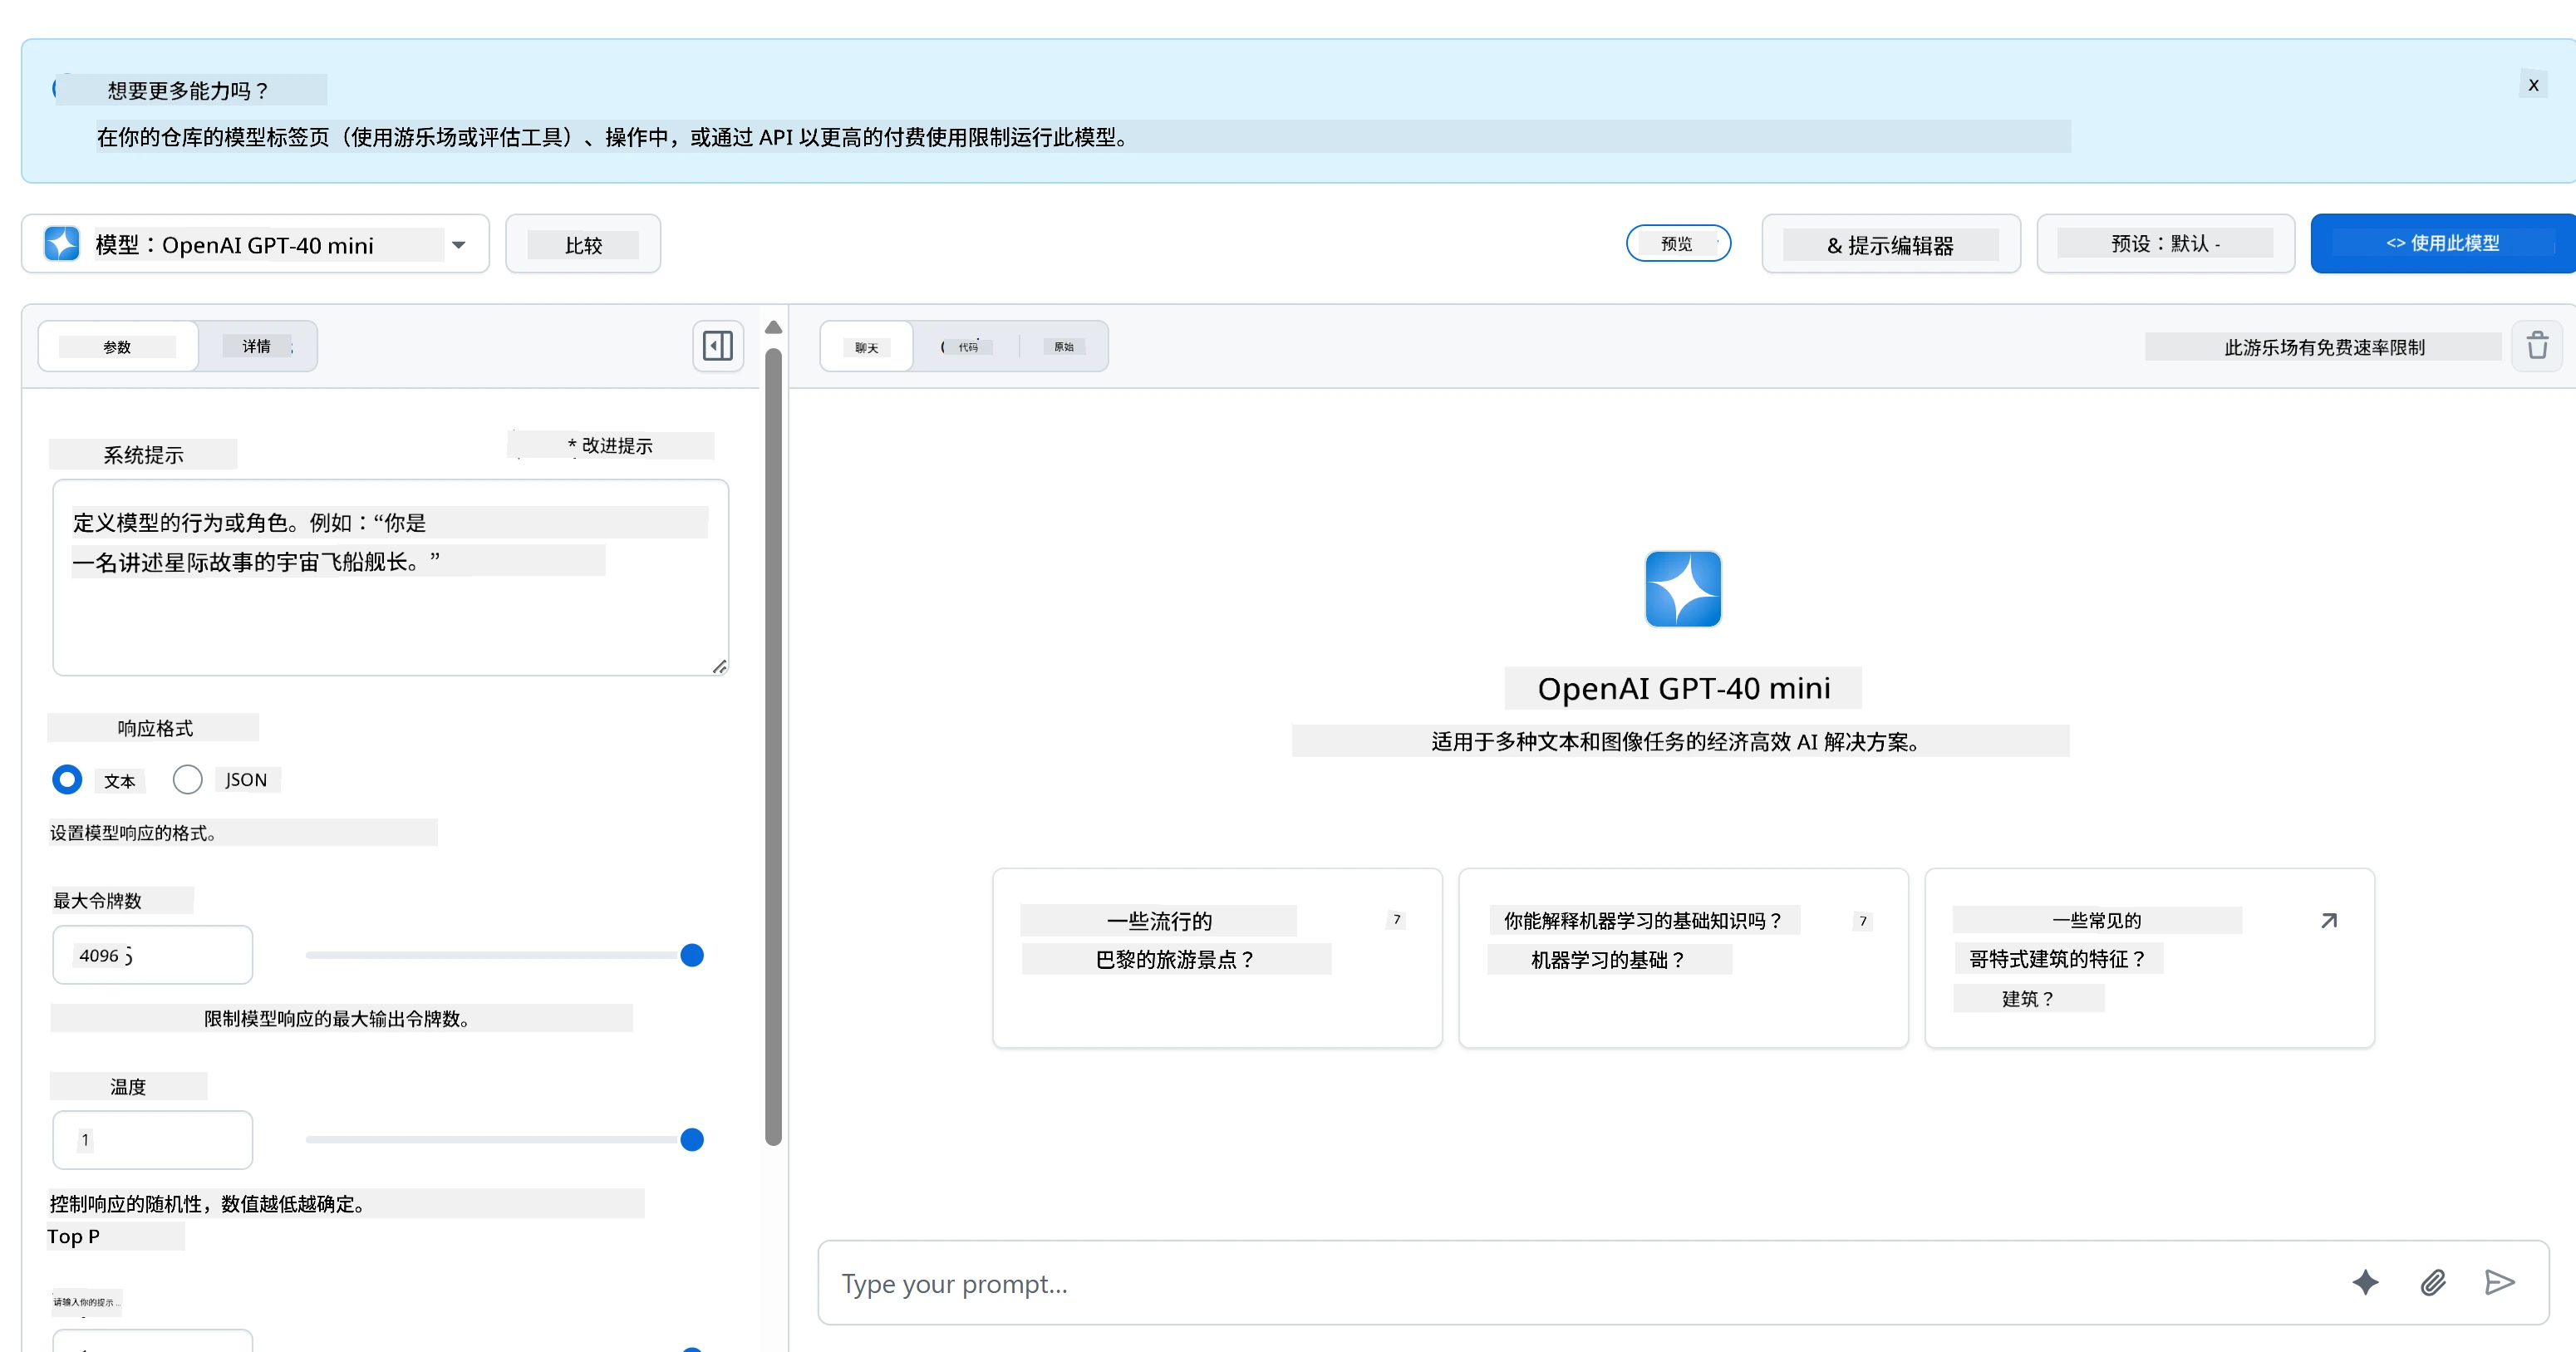2576x1352 pixels.
Task: Switch to the 详情 details tab
Action: 257,346
